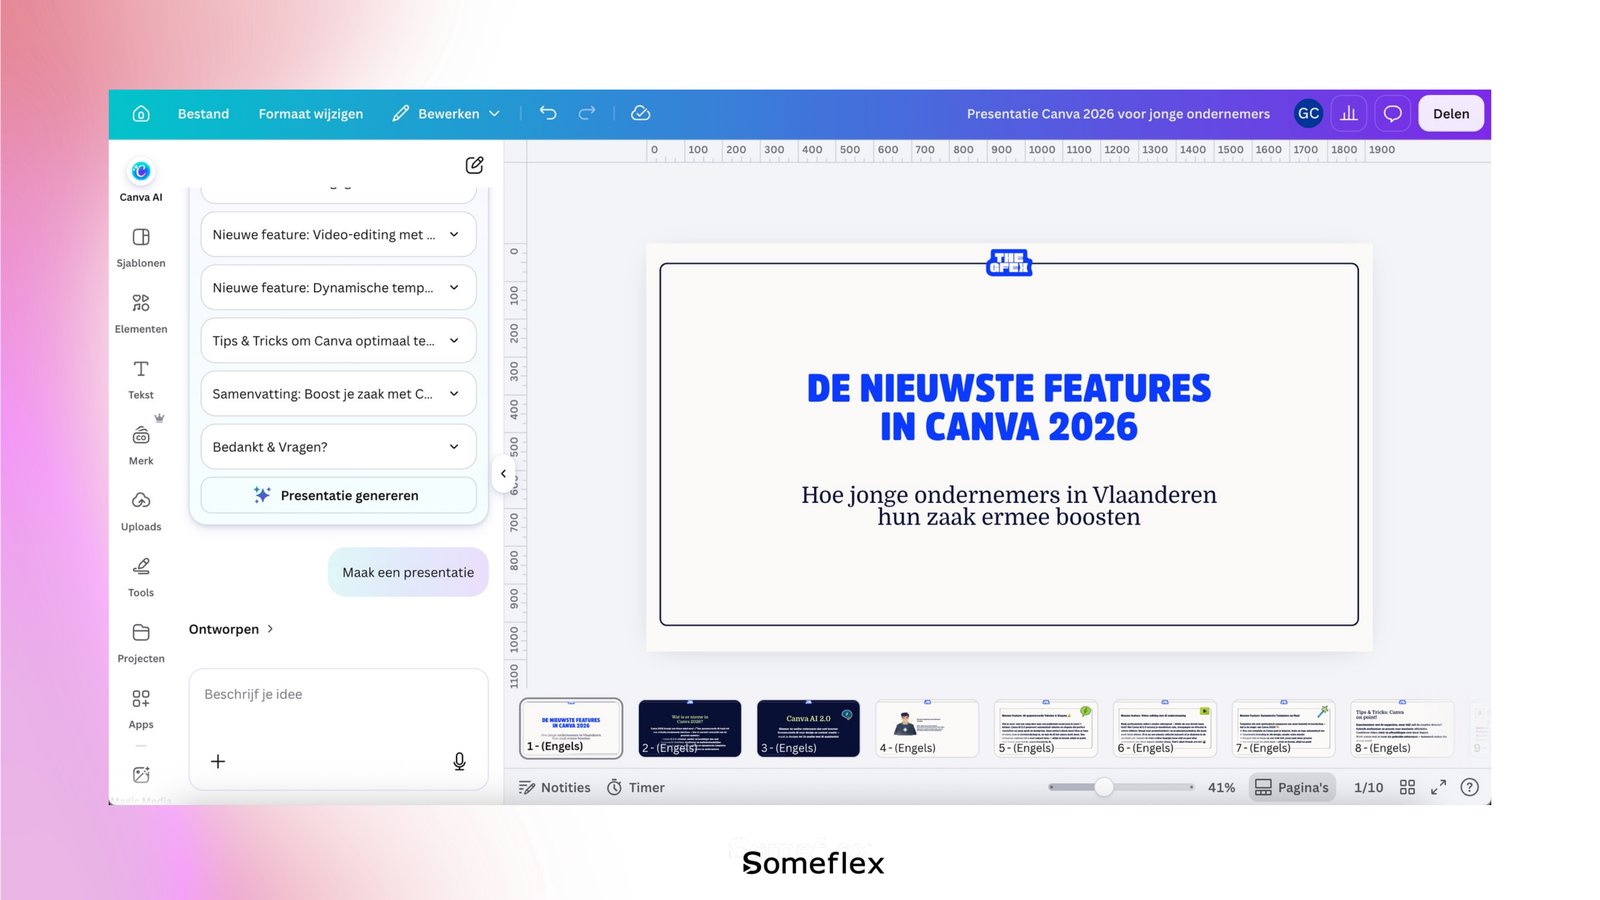Expand Tips & Tricks outline item
This screenshot has width=1600, height=900.
click(338, 341)
